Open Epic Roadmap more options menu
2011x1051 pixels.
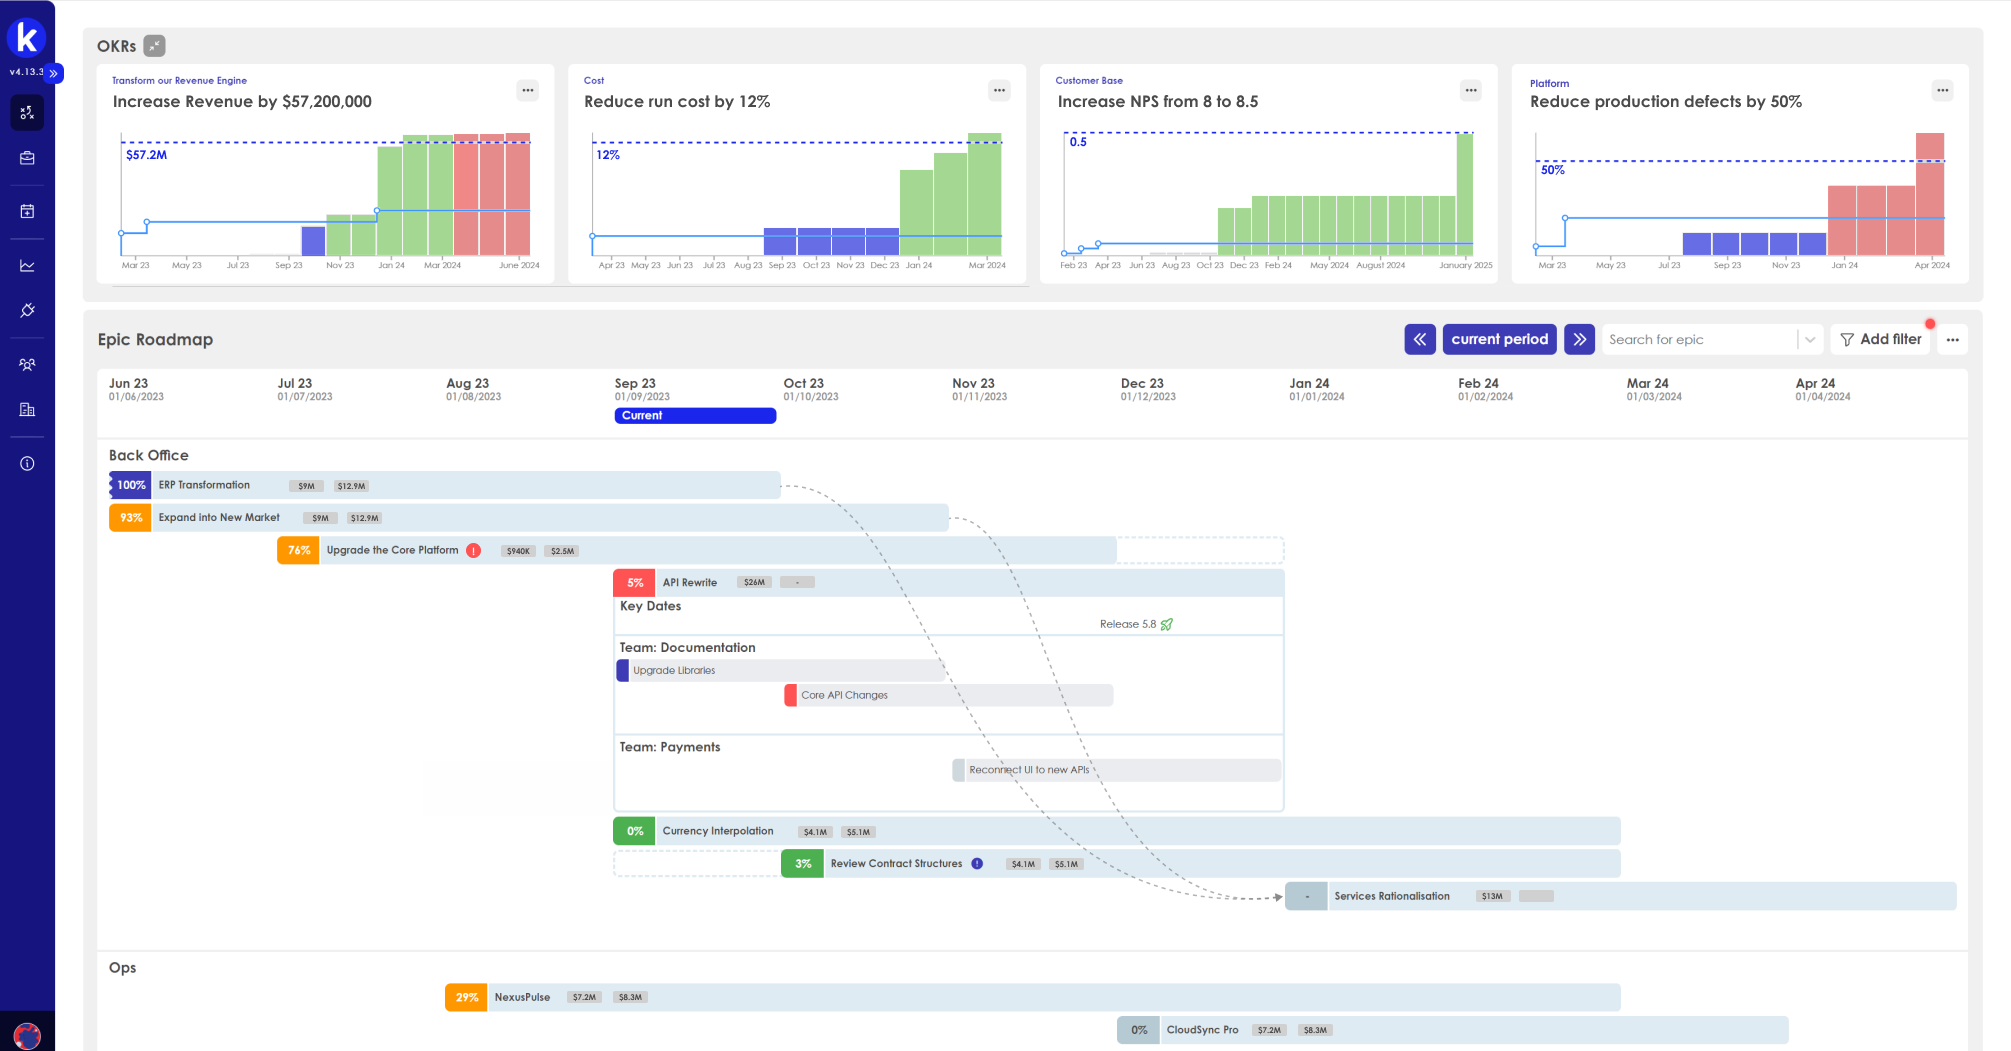pyautogui.click(x=1952, y=340)
